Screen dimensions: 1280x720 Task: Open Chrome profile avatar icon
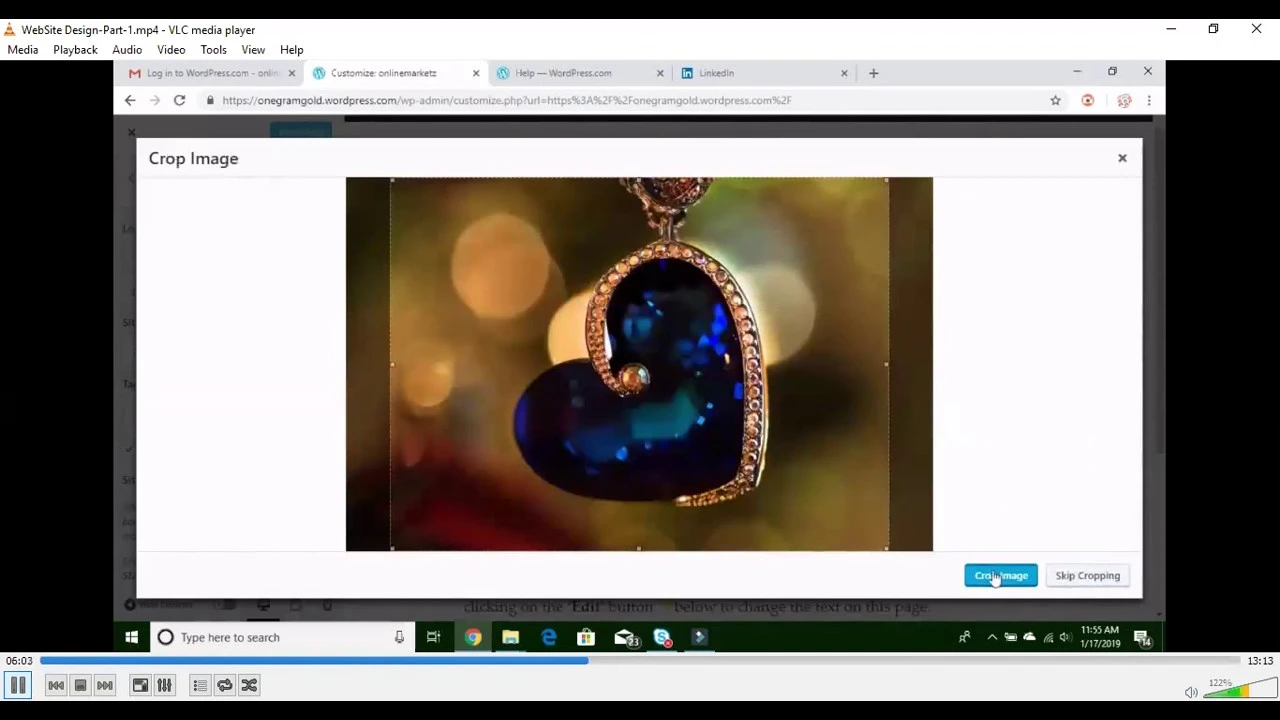click(1124, 100)
